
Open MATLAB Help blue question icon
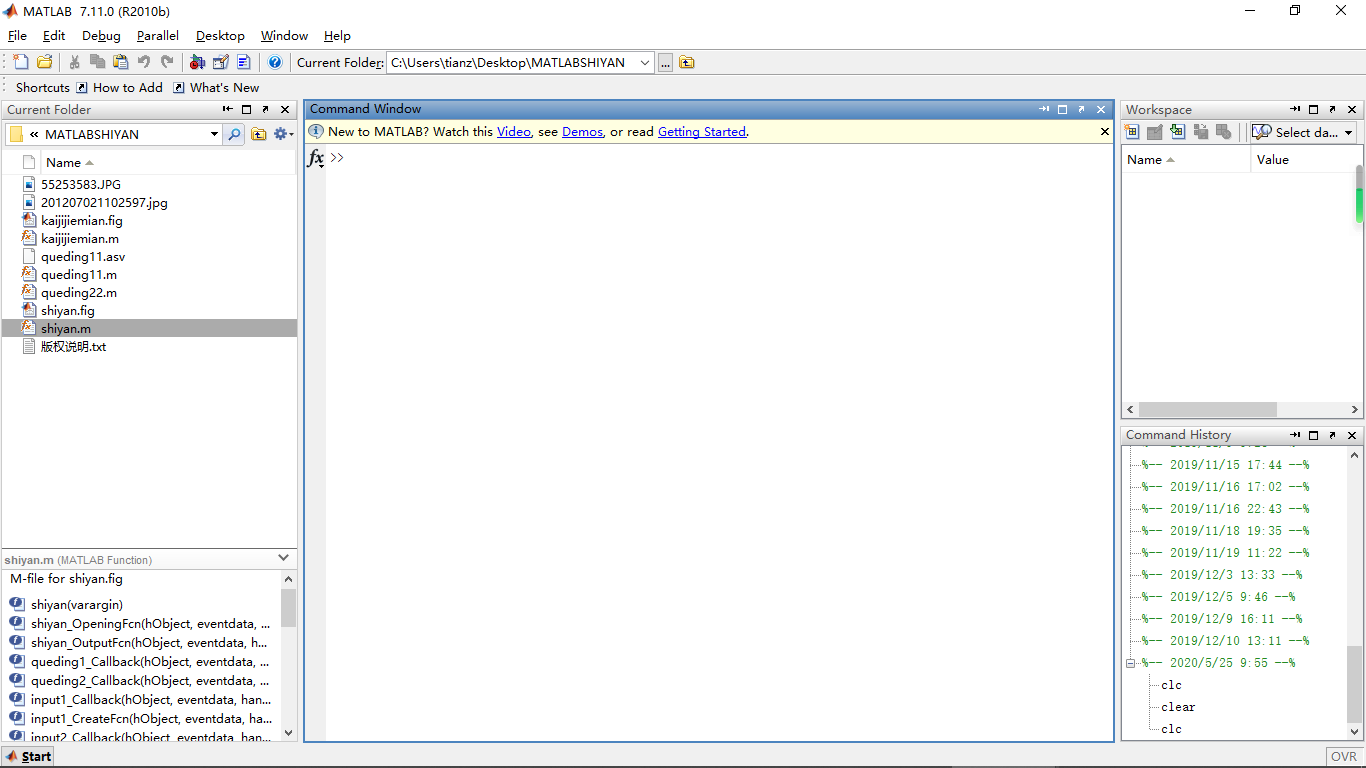point(275,62)
